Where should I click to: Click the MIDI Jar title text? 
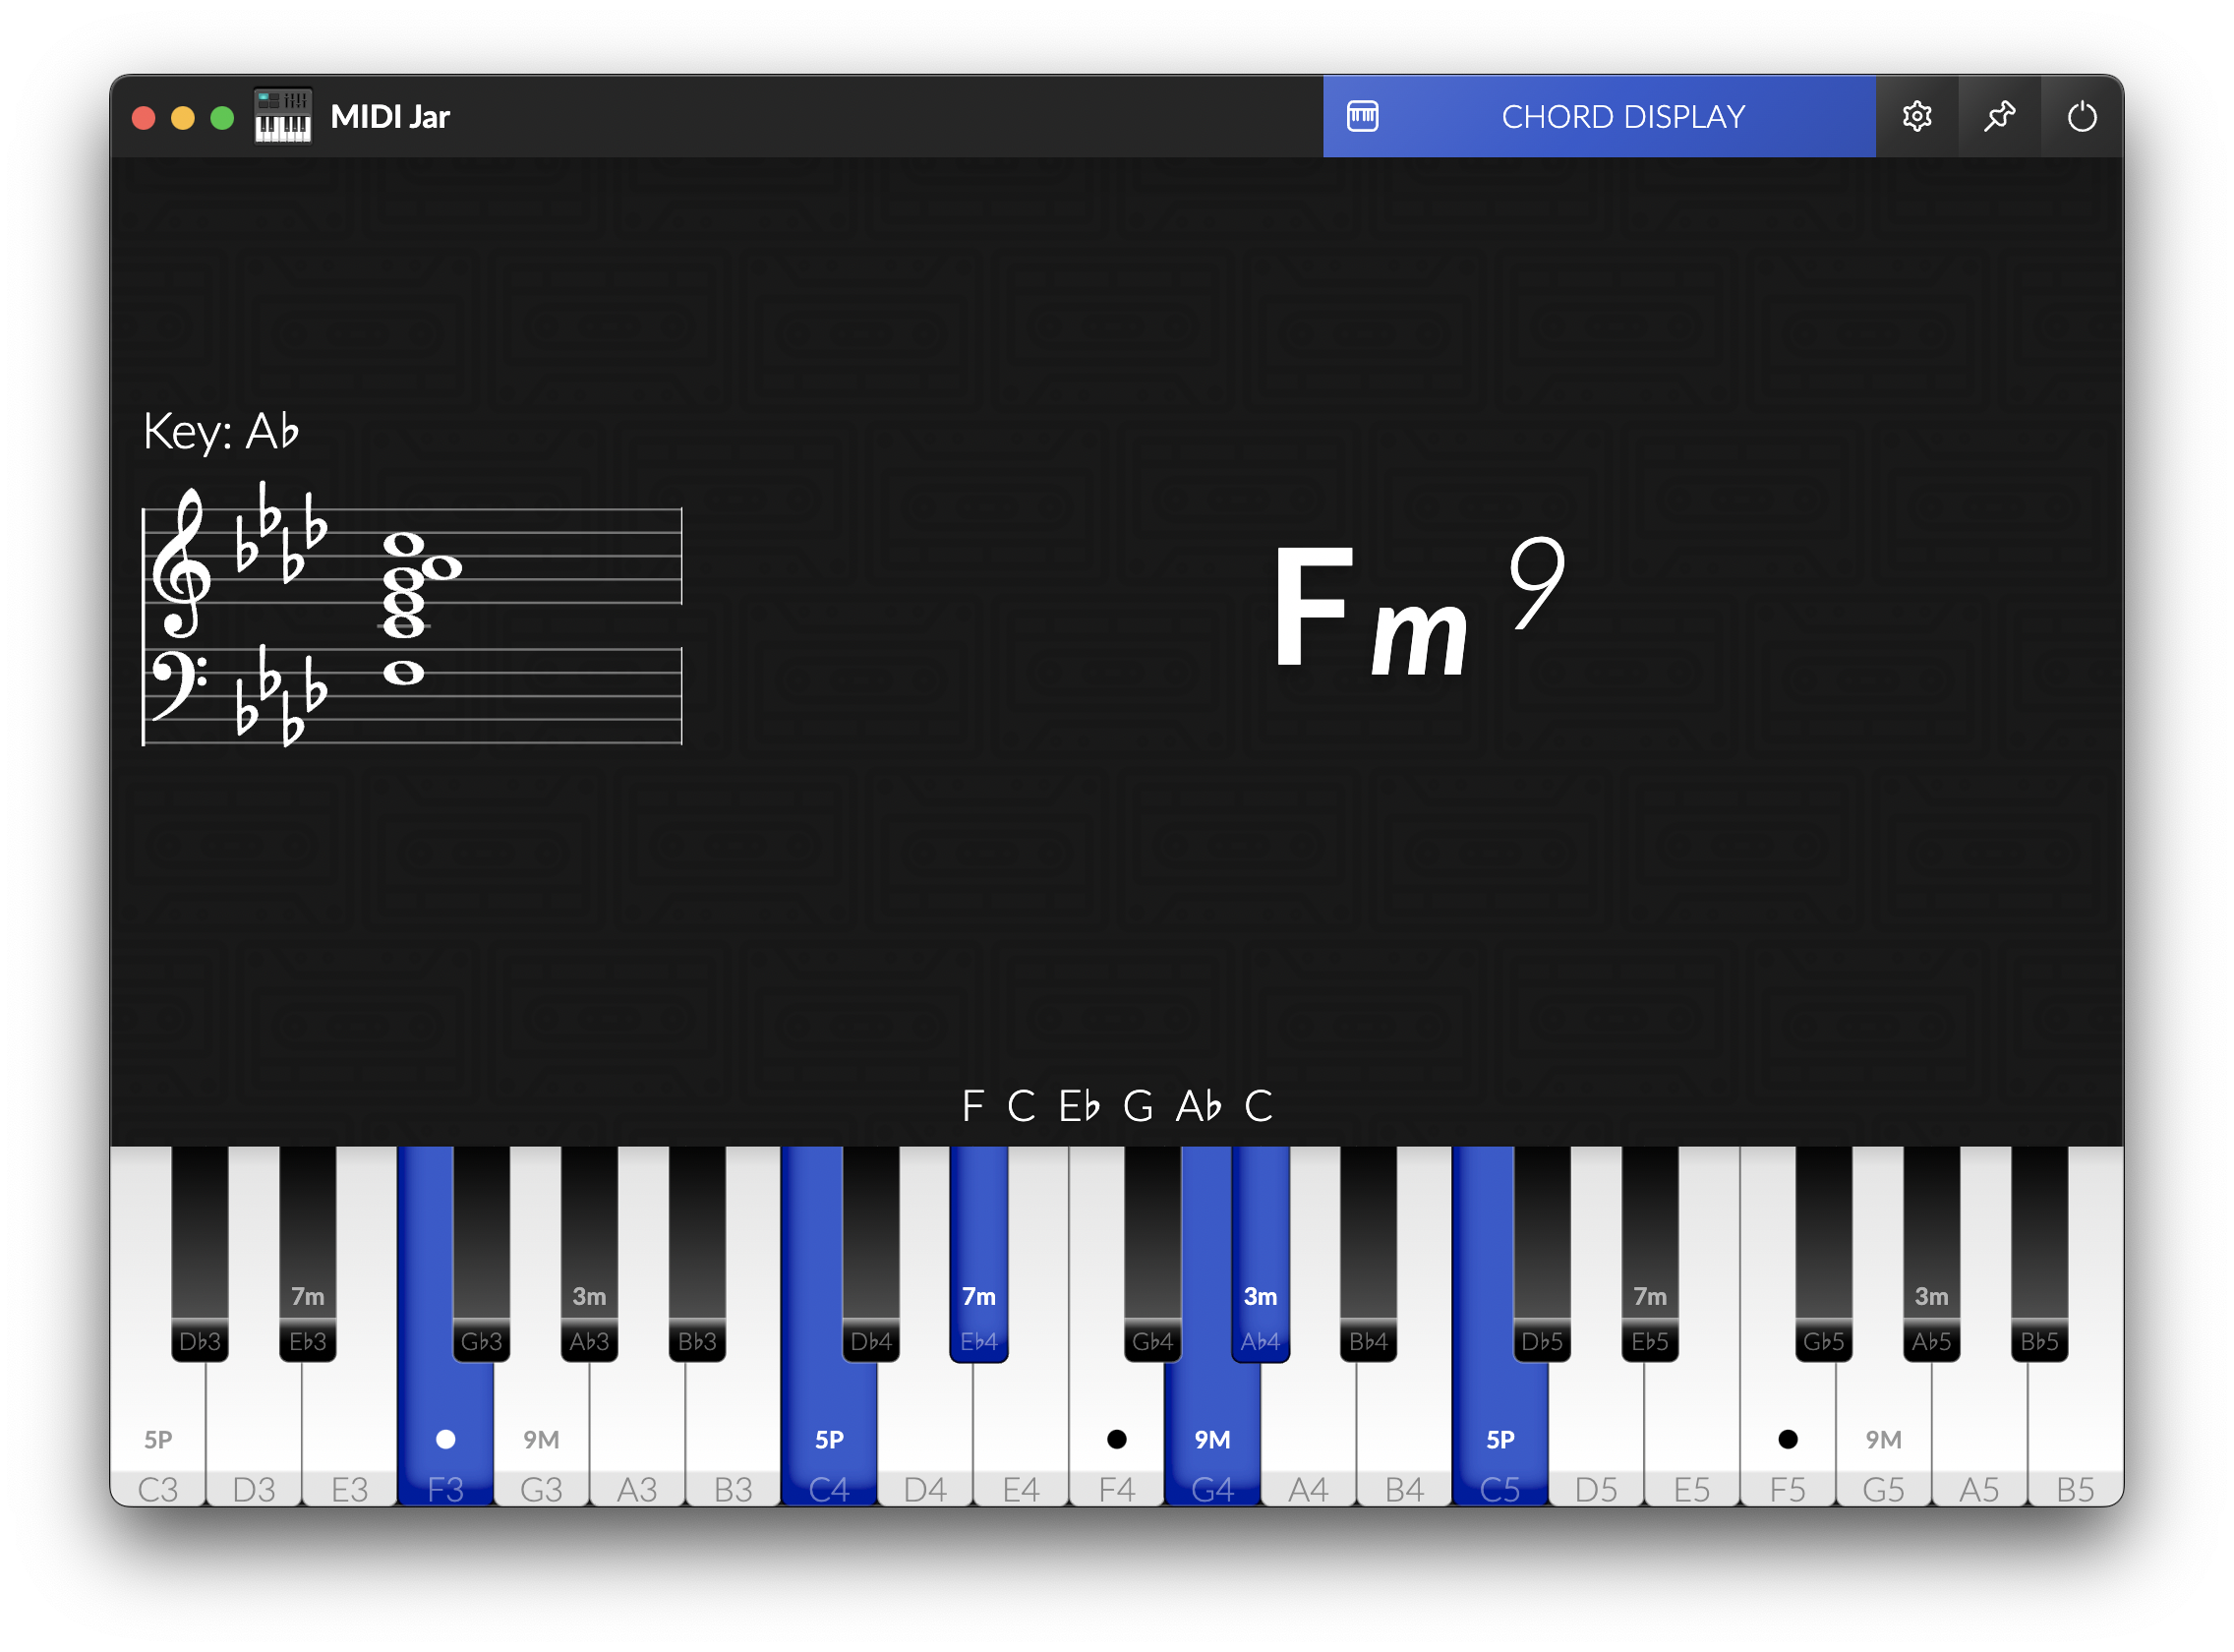pyautogui.click(x=390, y=117)
